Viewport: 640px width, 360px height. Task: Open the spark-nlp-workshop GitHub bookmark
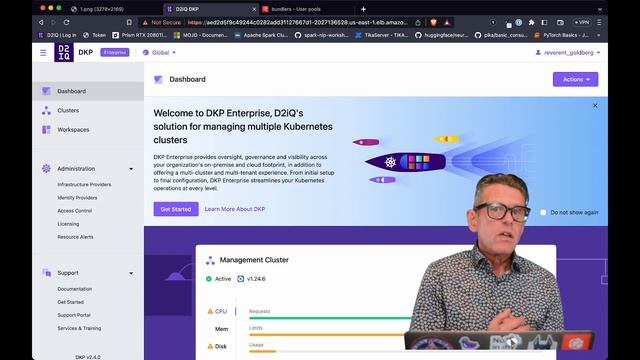(322, 35)
